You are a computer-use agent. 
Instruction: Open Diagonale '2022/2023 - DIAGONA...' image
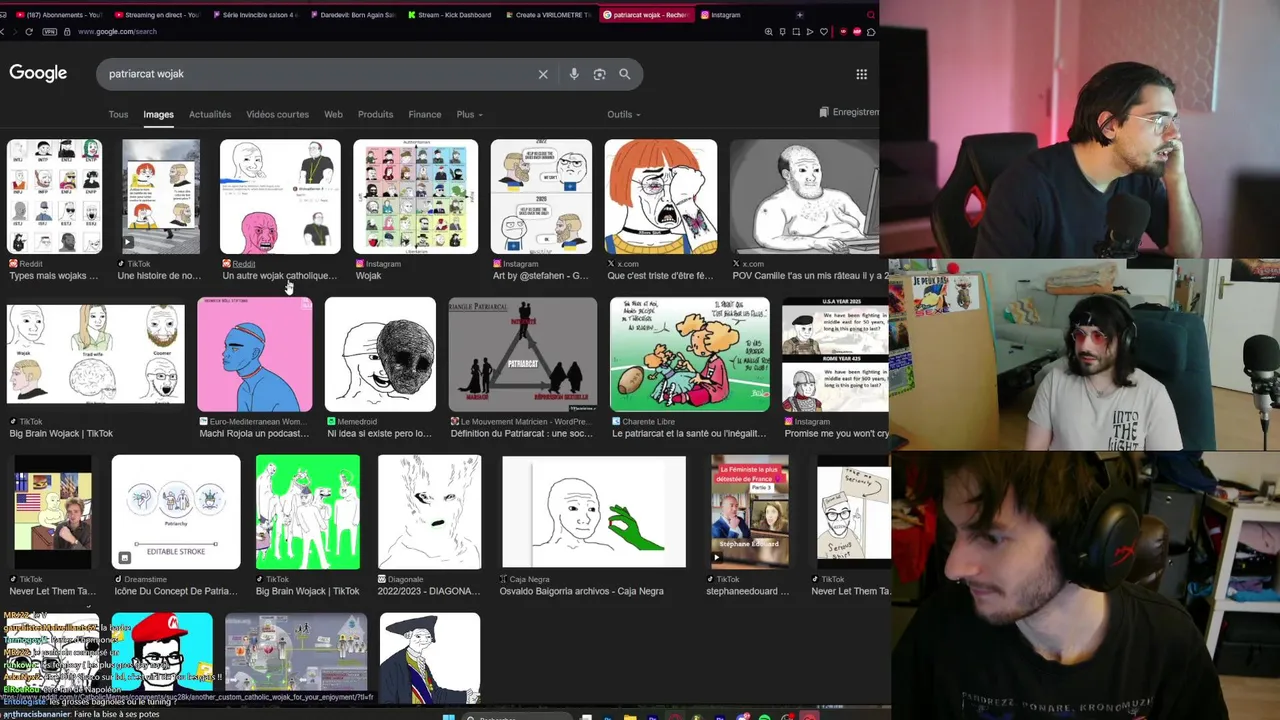coord(429,512)
